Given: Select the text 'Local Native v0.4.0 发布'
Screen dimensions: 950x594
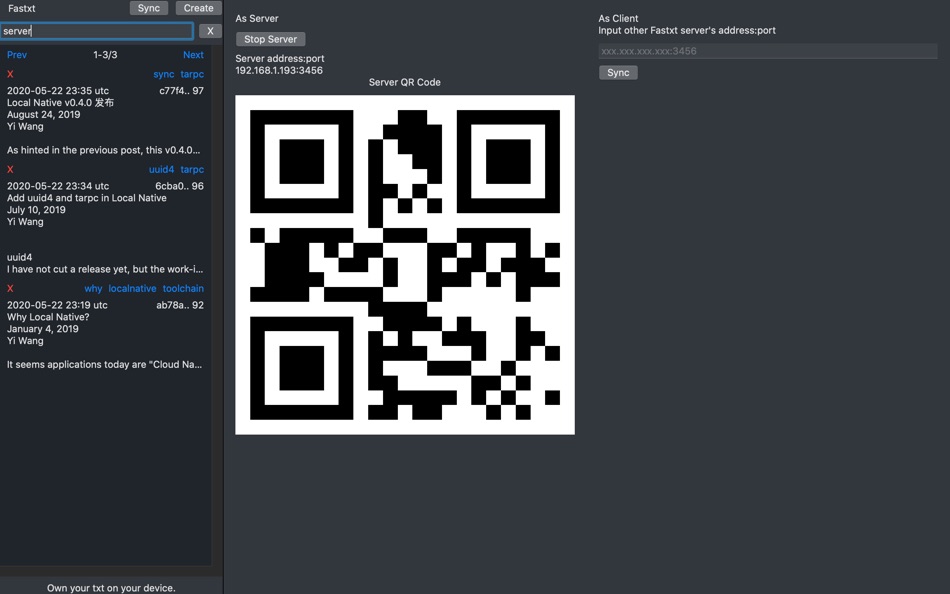Looking at the screenshot, I should [60, 102].
